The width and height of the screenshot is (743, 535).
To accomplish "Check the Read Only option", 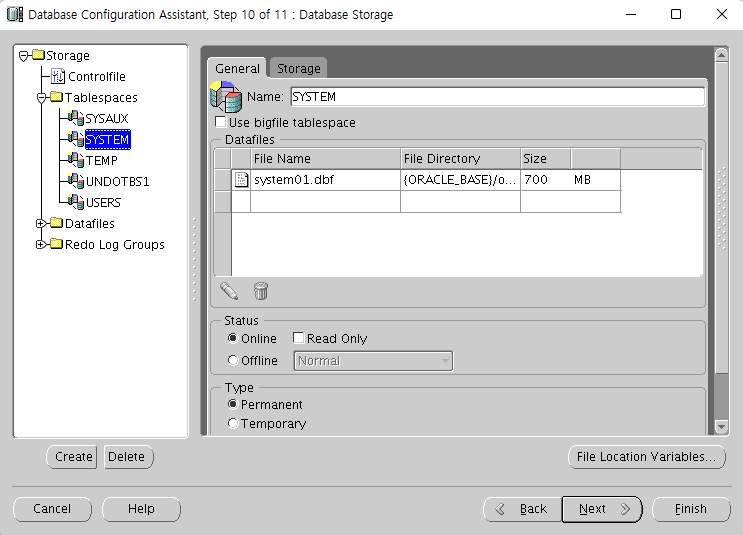I will coord(298,338).
